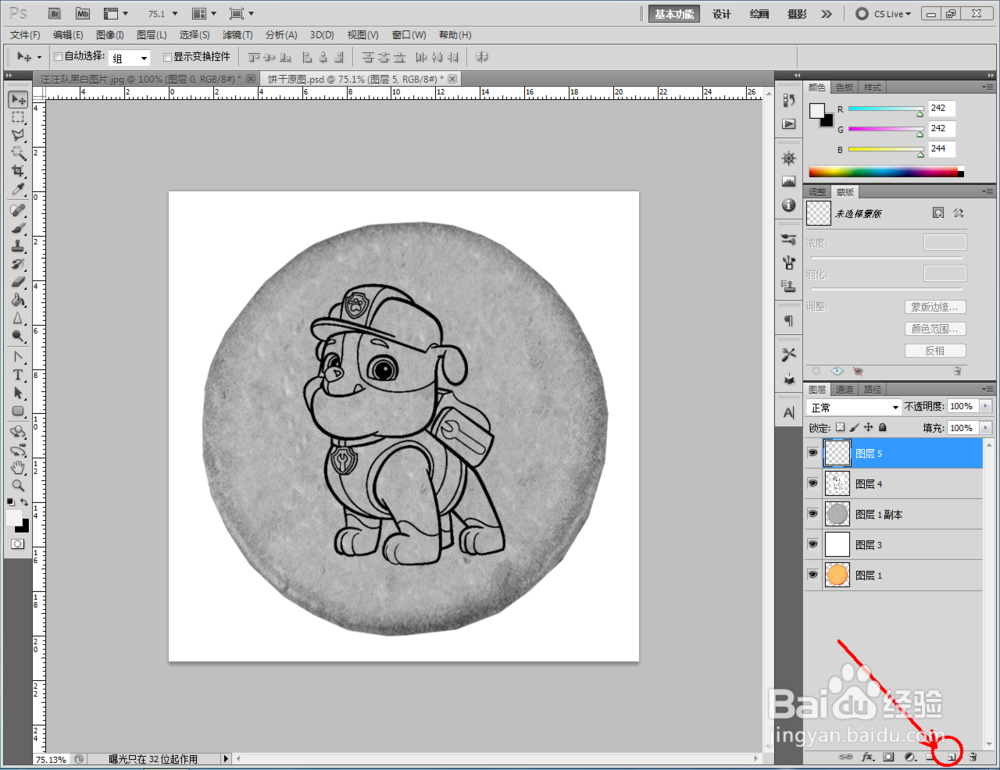Click the 蒙版边缘... button
This screenshot has height=770, width=1000.
935,307
